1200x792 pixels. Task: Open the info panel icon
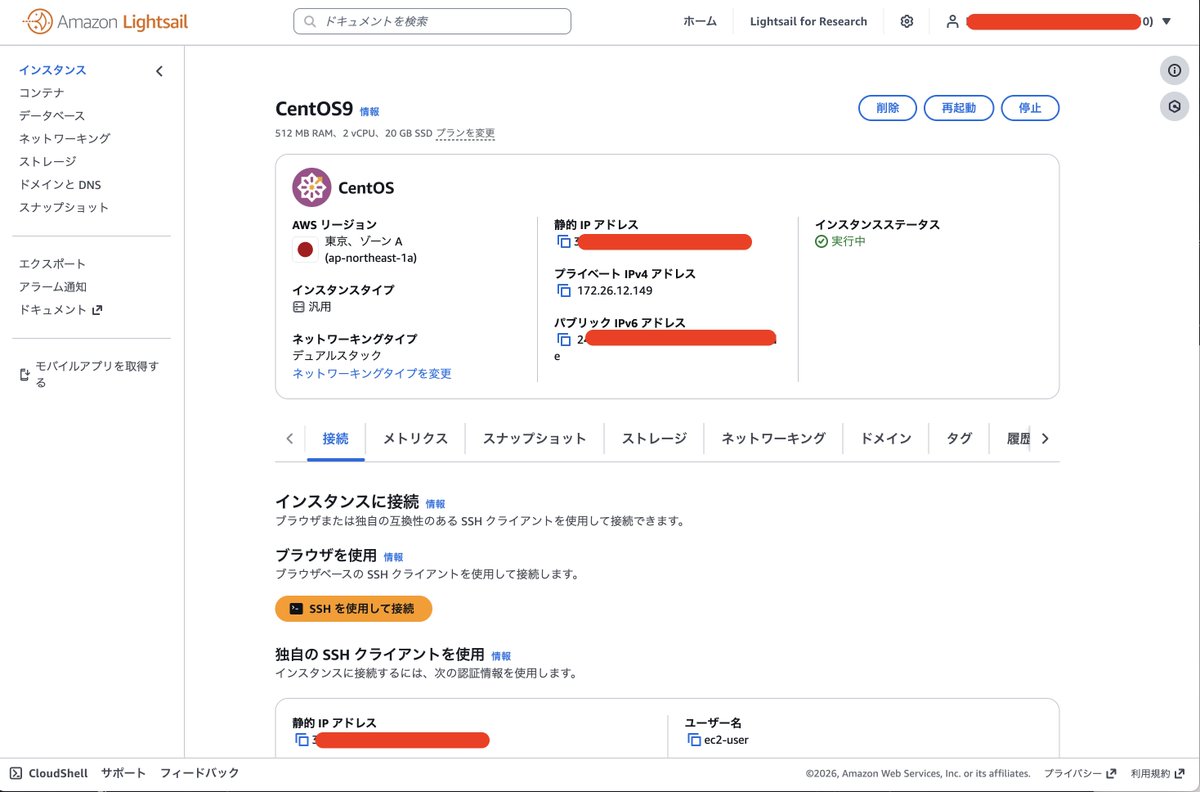[1174, 70]
